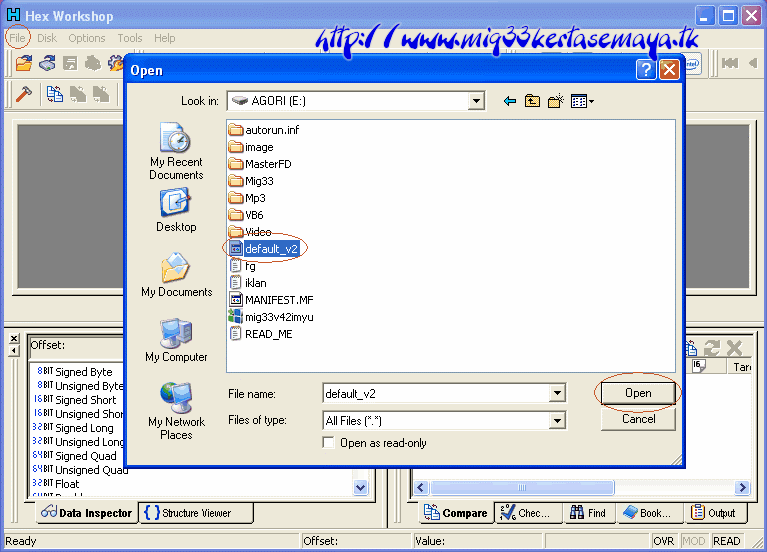Image resolution: width=767 pixels, height=552 pixels.
Task: Go back using the blue arrow in Open dialog
Action: coord(510,101)
